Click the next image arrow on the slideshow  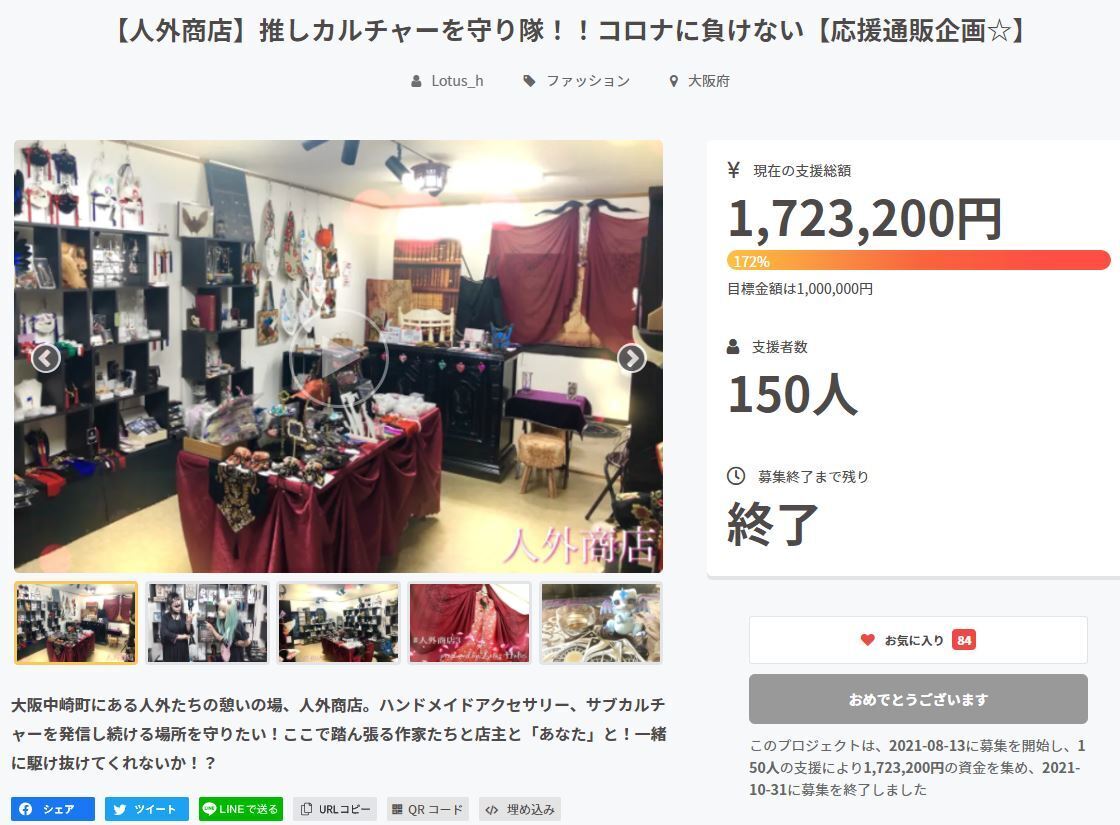[631, 359]
